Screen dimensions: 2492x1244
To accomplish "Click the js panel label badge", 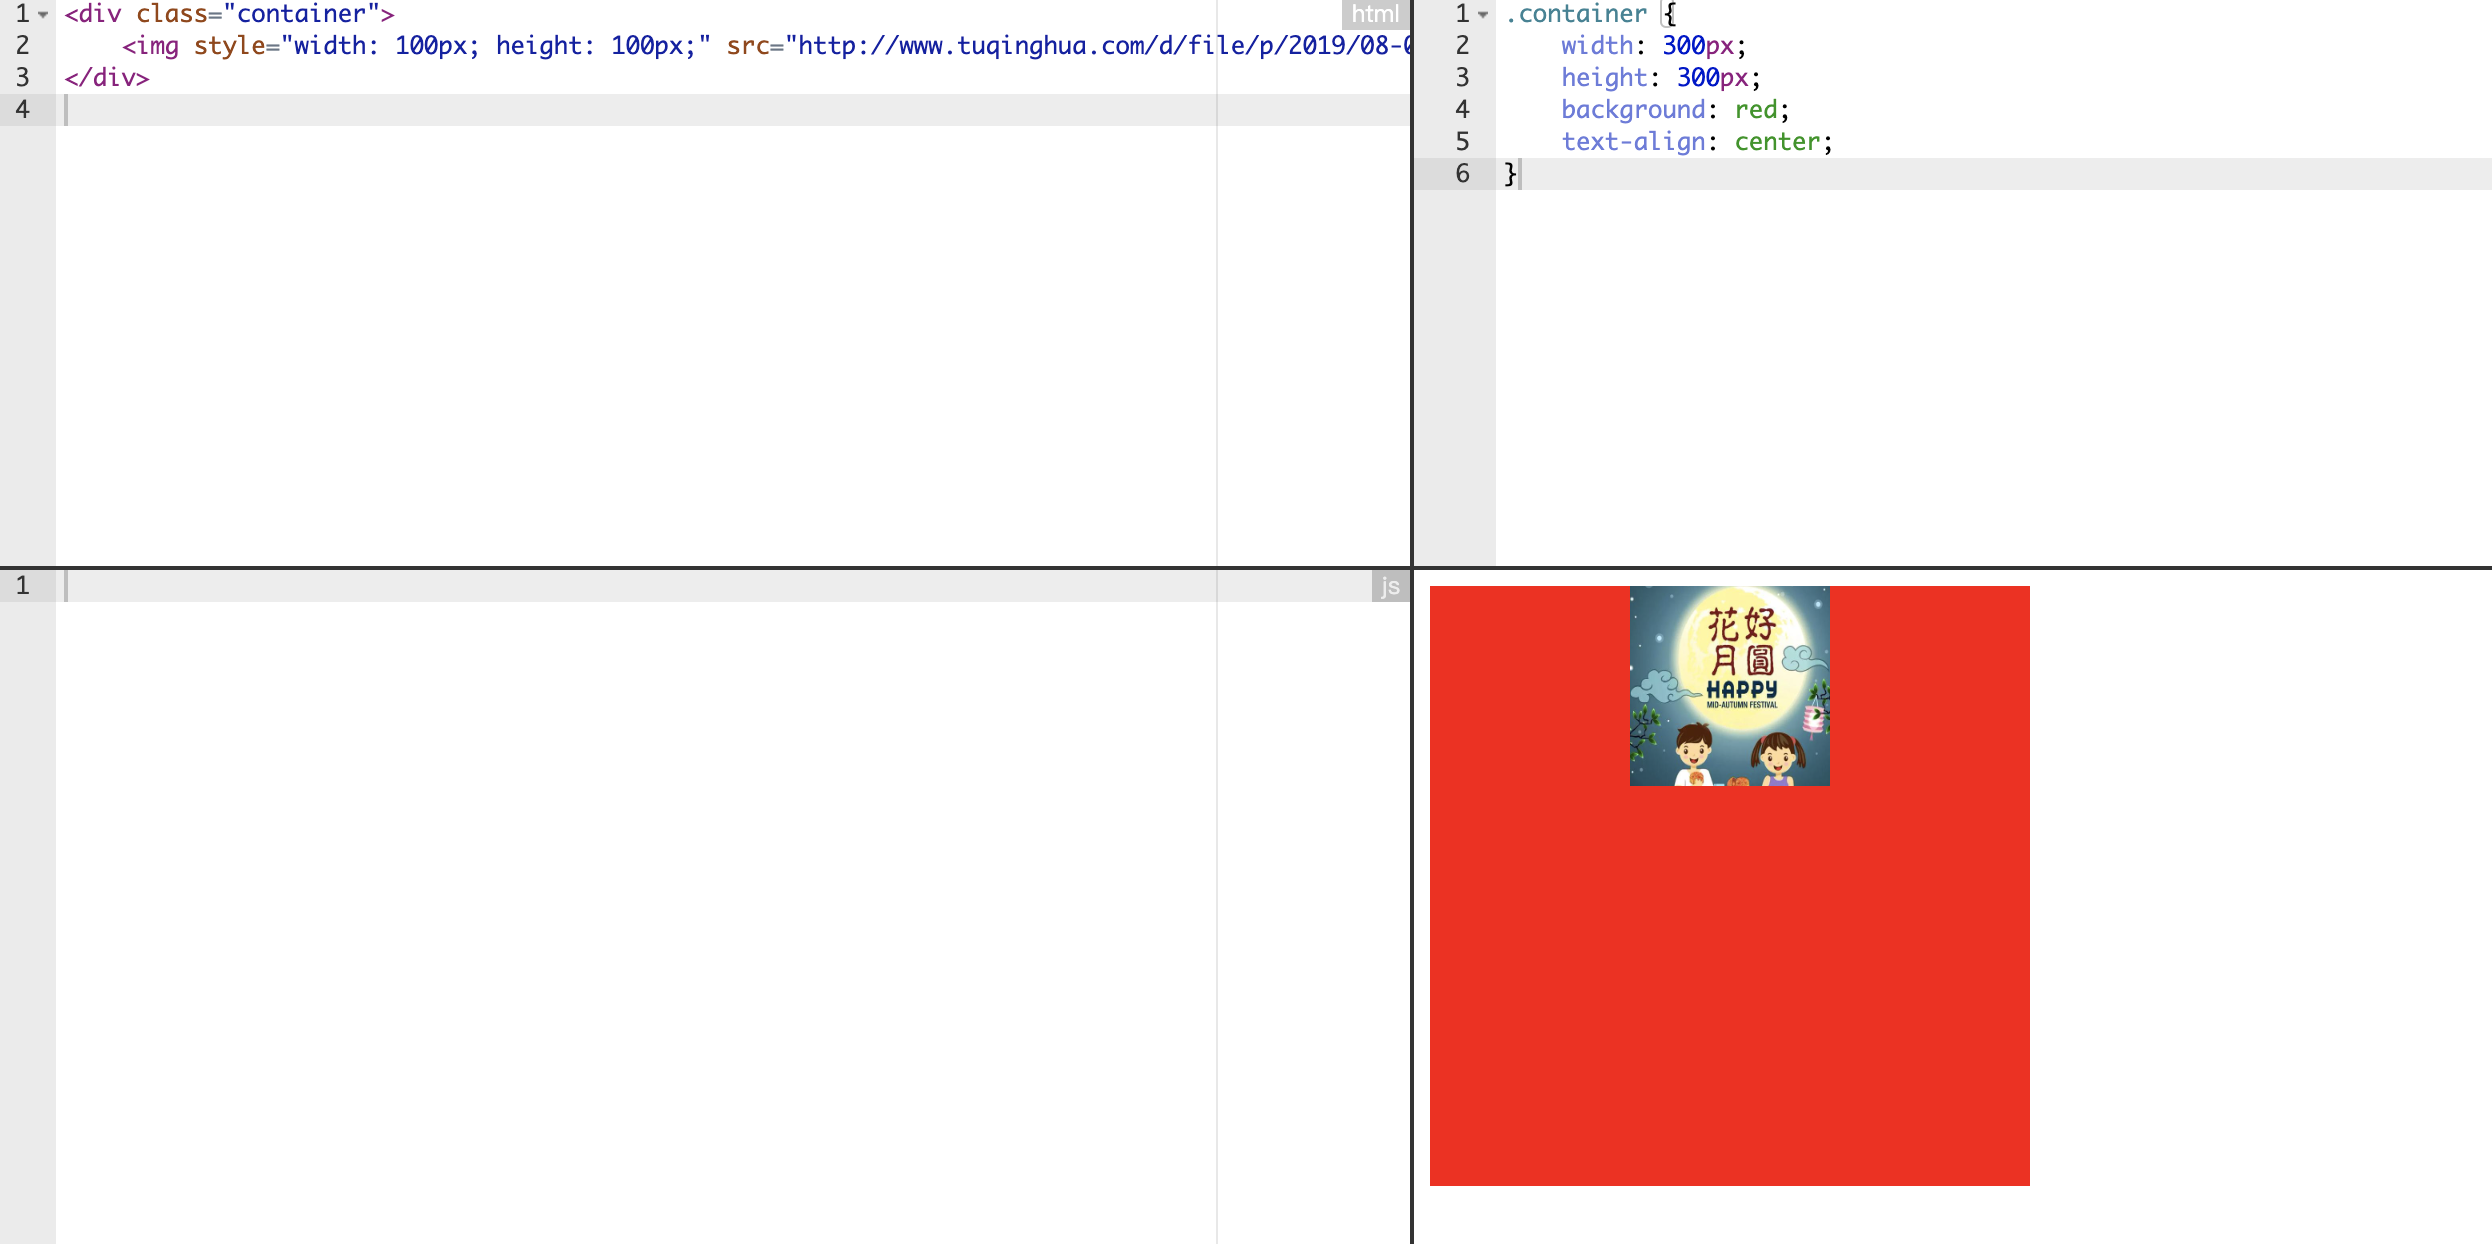I will pyautogui.click(x=1389, y=587).
